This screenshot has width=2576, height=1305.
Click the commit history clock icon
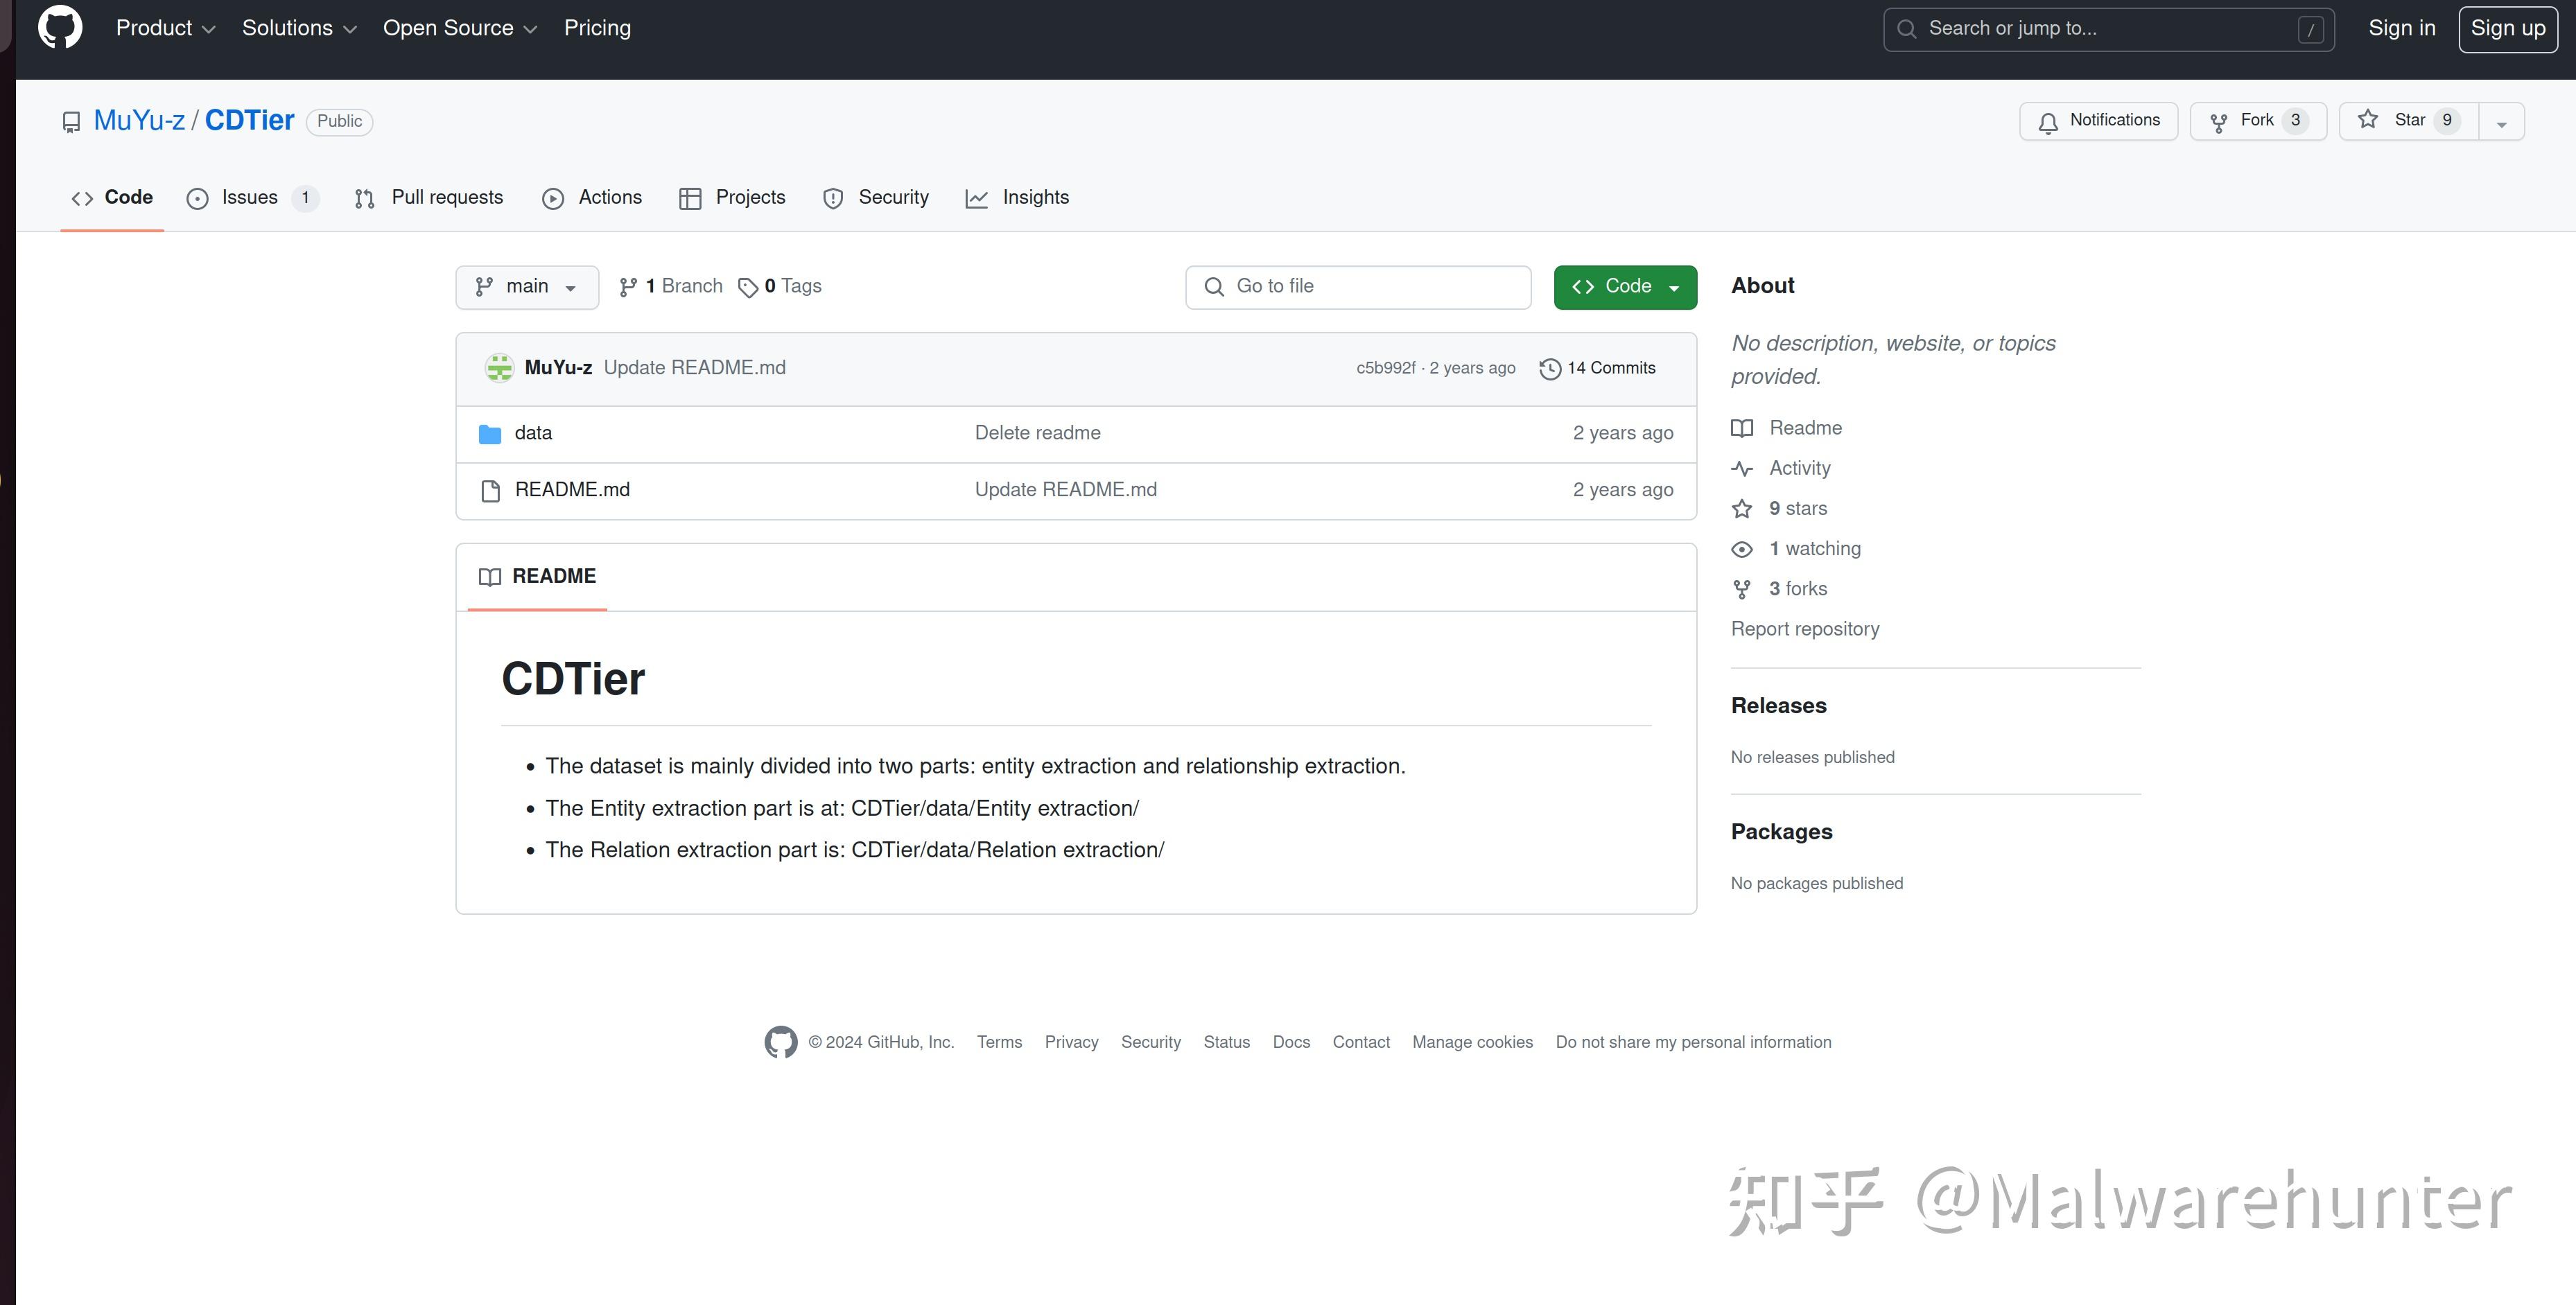1549,368
